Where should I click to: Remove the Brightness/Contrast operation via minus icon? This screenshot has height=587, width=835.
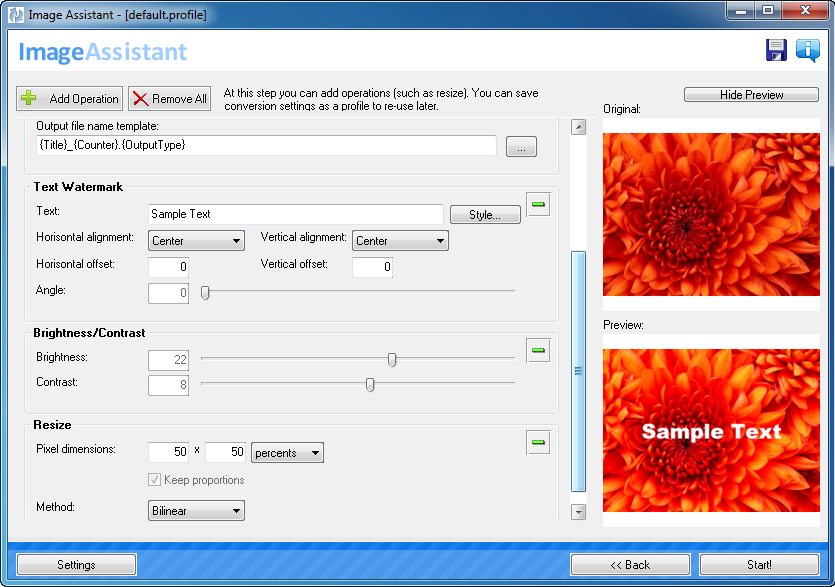click(x=538, y=351)
